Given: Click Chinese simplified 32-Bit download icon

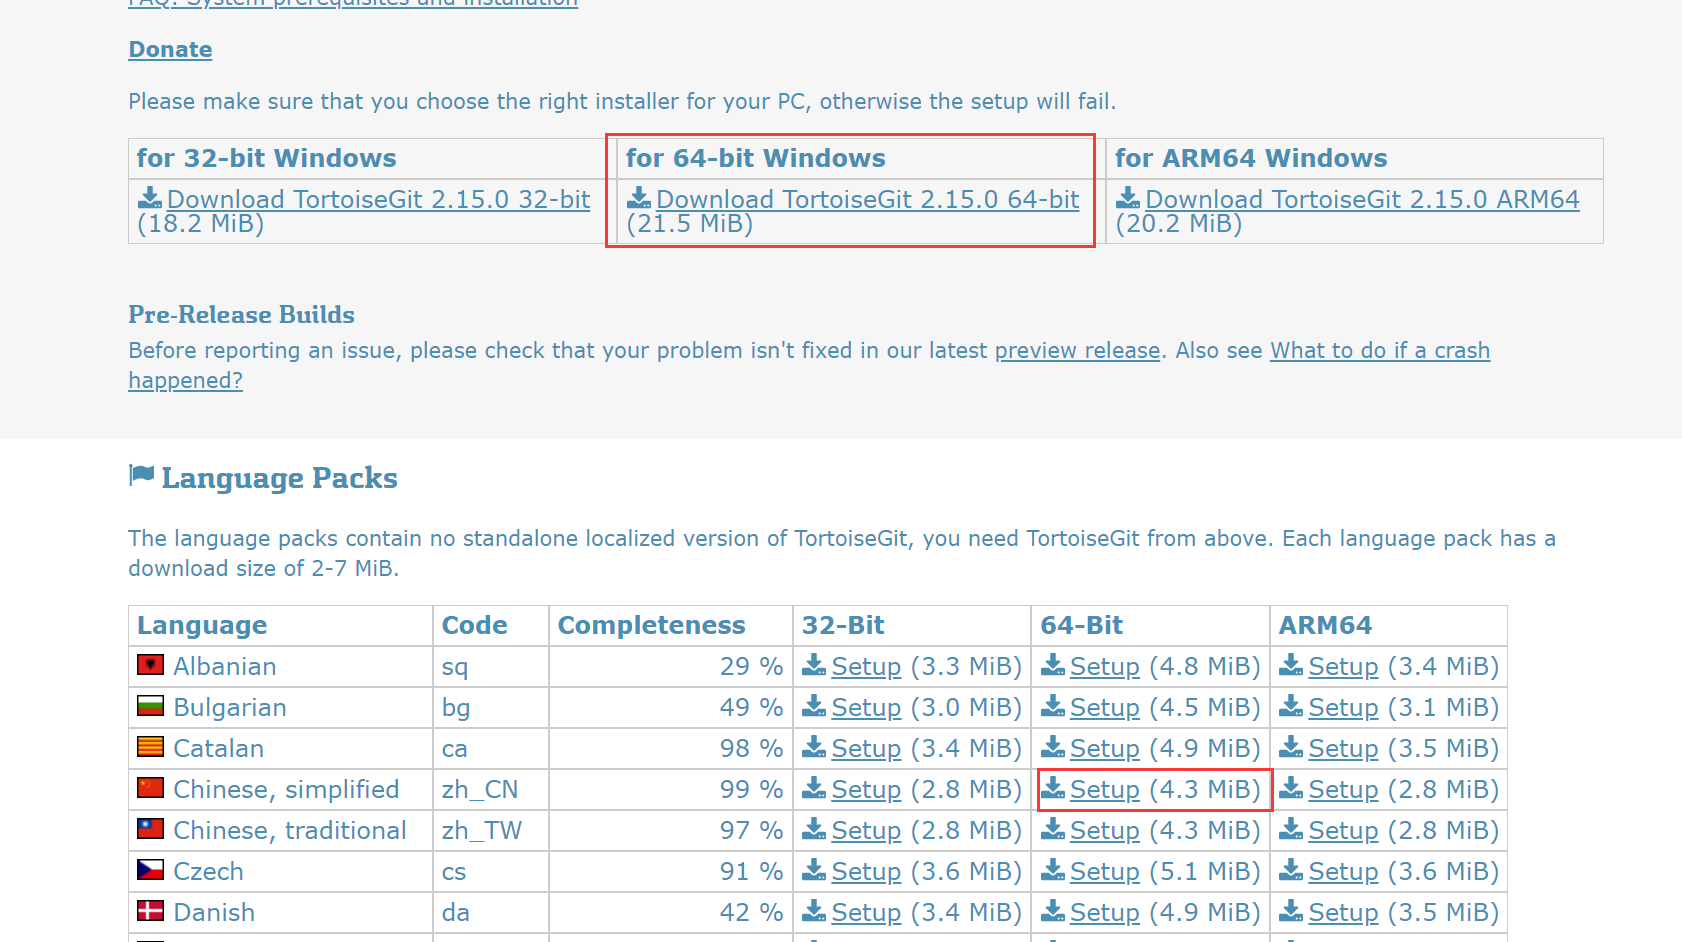Looking at the screenshot, I should point(814,788).
